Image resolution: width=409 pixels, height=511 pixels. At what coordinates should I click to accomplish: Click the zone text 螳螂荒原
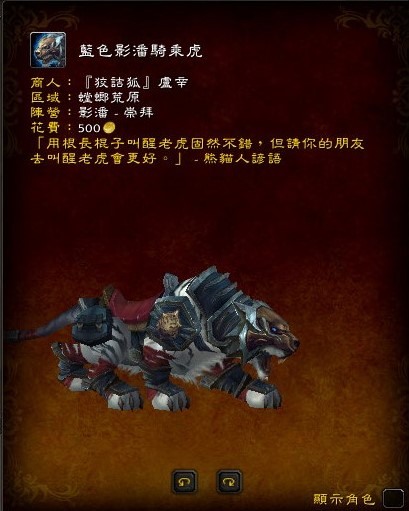109,97
